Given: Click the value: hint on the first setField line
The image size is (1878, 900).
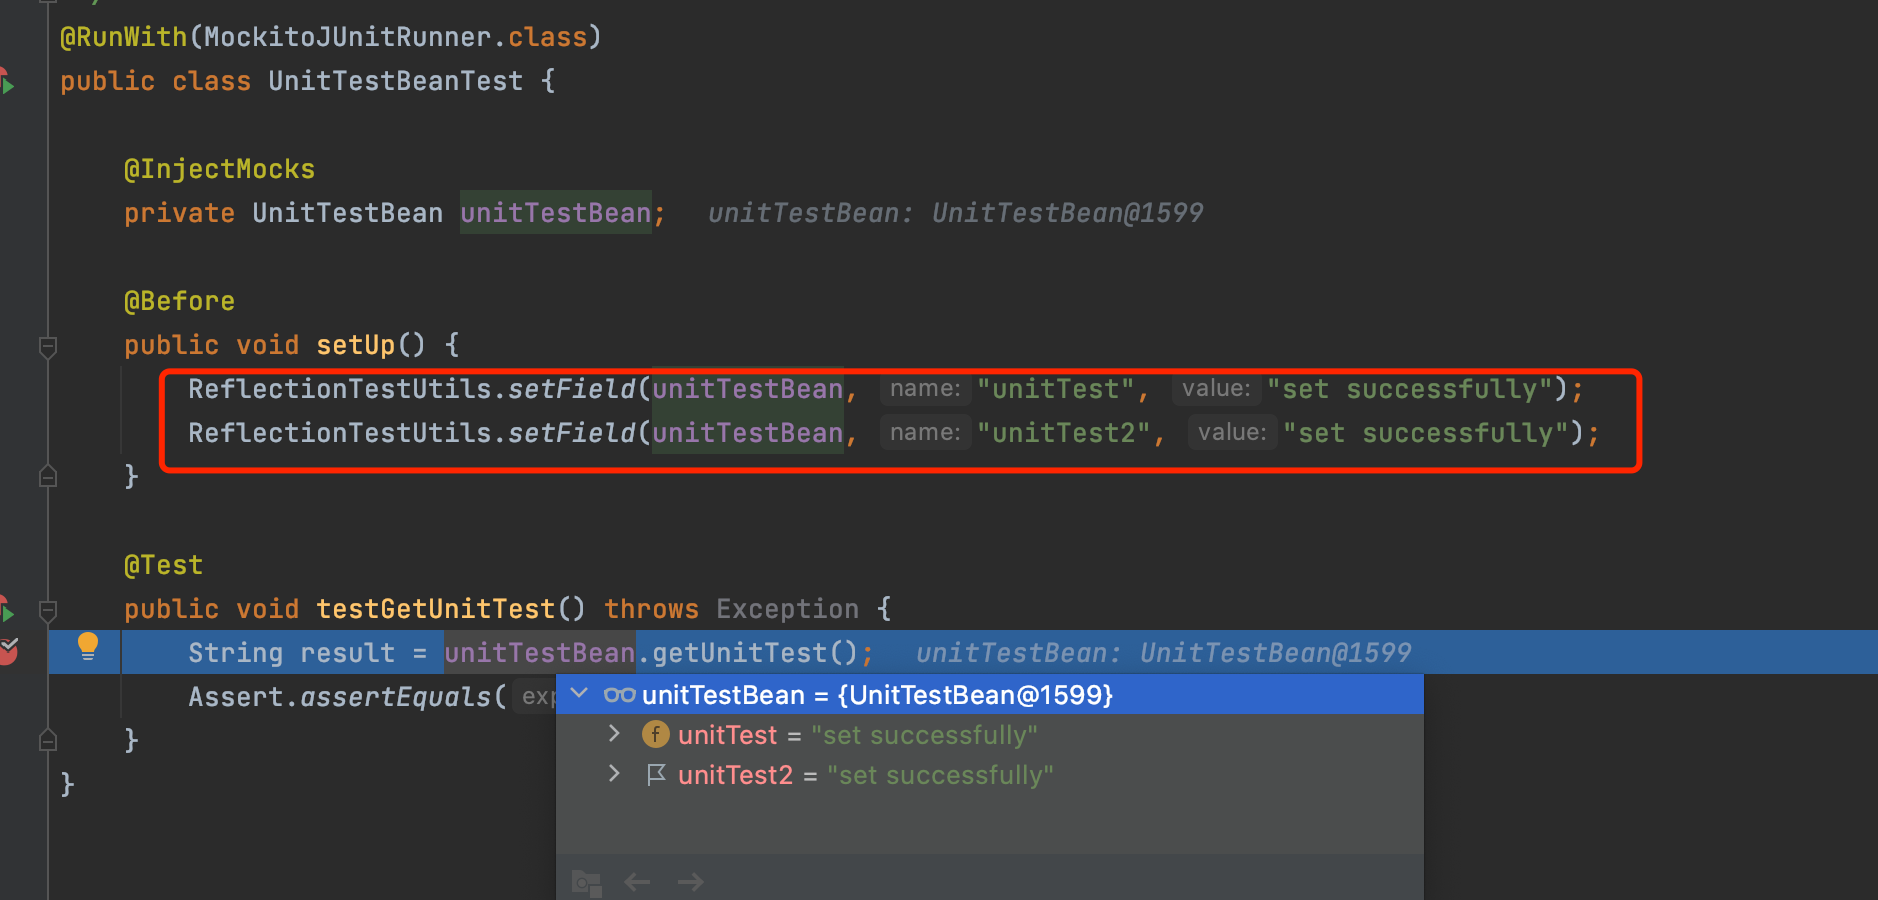Looking at the screenshot, I should click(x=1216, y=389).
